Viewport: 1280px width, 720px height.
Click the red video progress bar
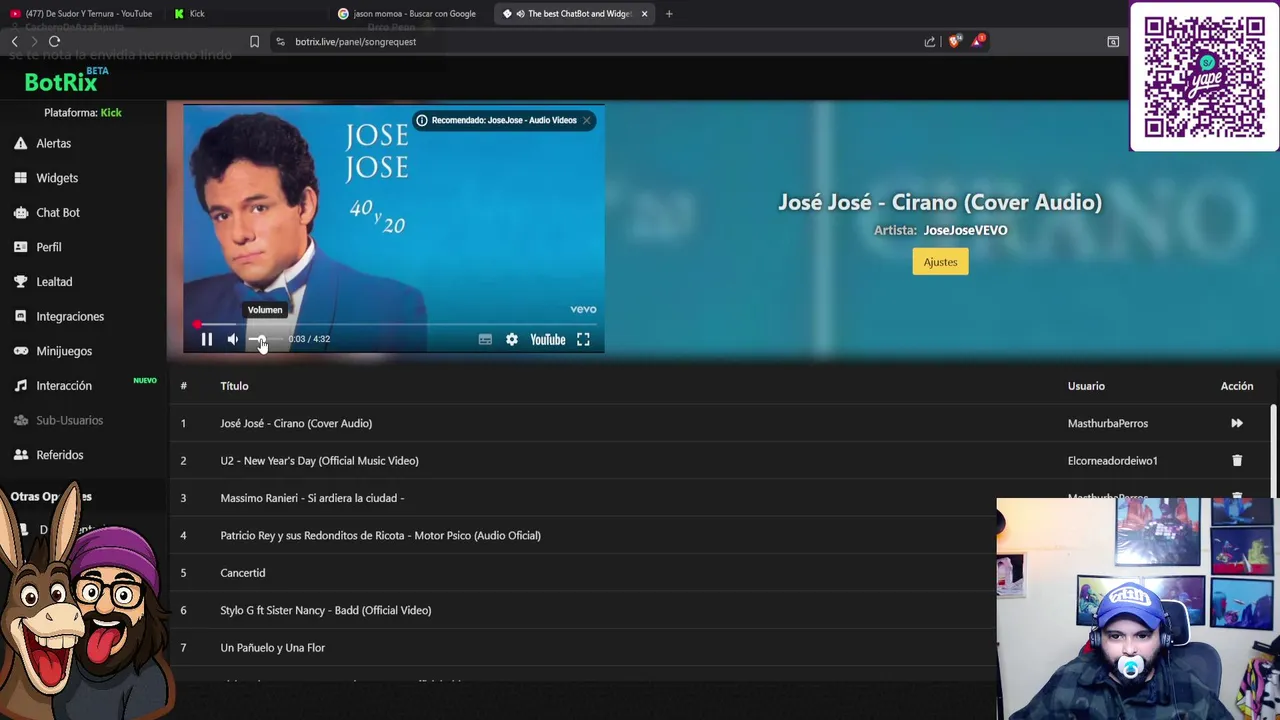[x=394, y=324]
